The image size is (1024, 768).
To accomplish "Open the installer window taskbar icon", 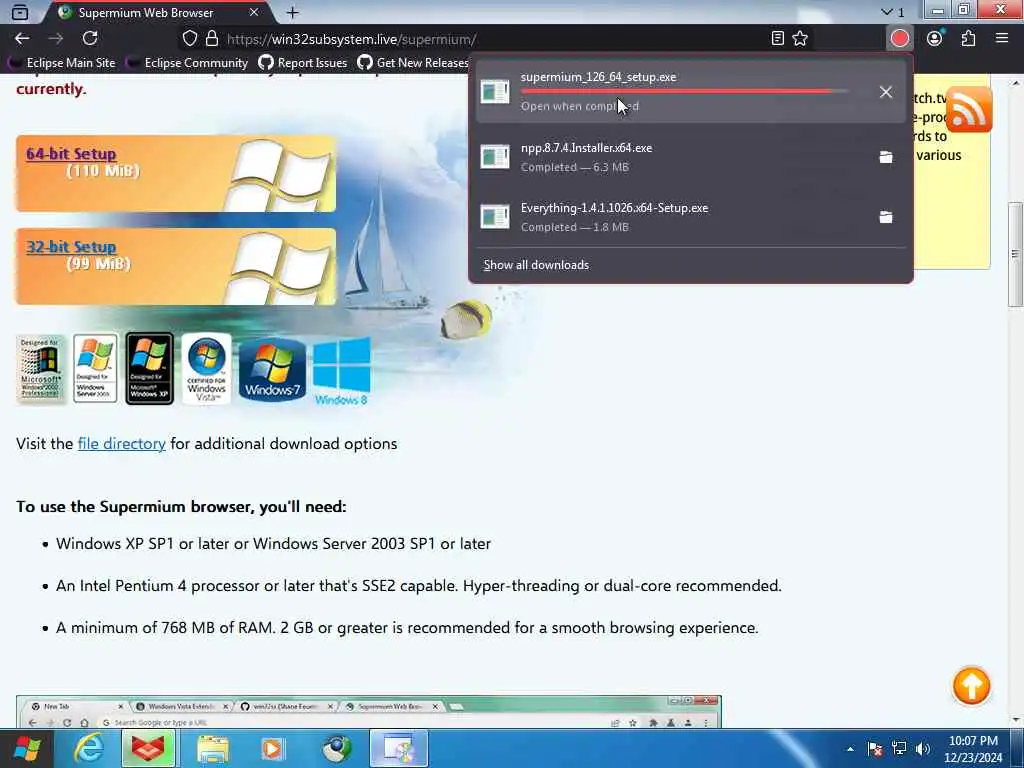I will (399, 748).
